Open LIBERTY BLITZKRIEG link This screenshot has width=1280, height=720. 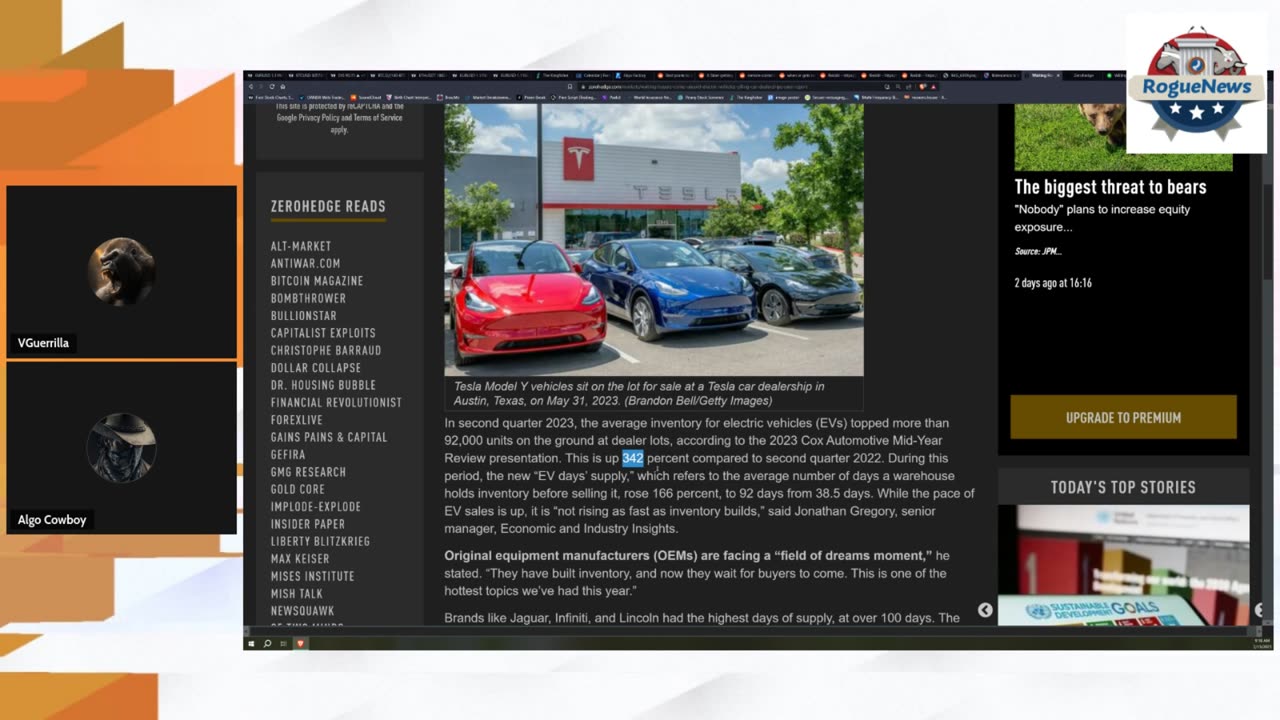320,541
